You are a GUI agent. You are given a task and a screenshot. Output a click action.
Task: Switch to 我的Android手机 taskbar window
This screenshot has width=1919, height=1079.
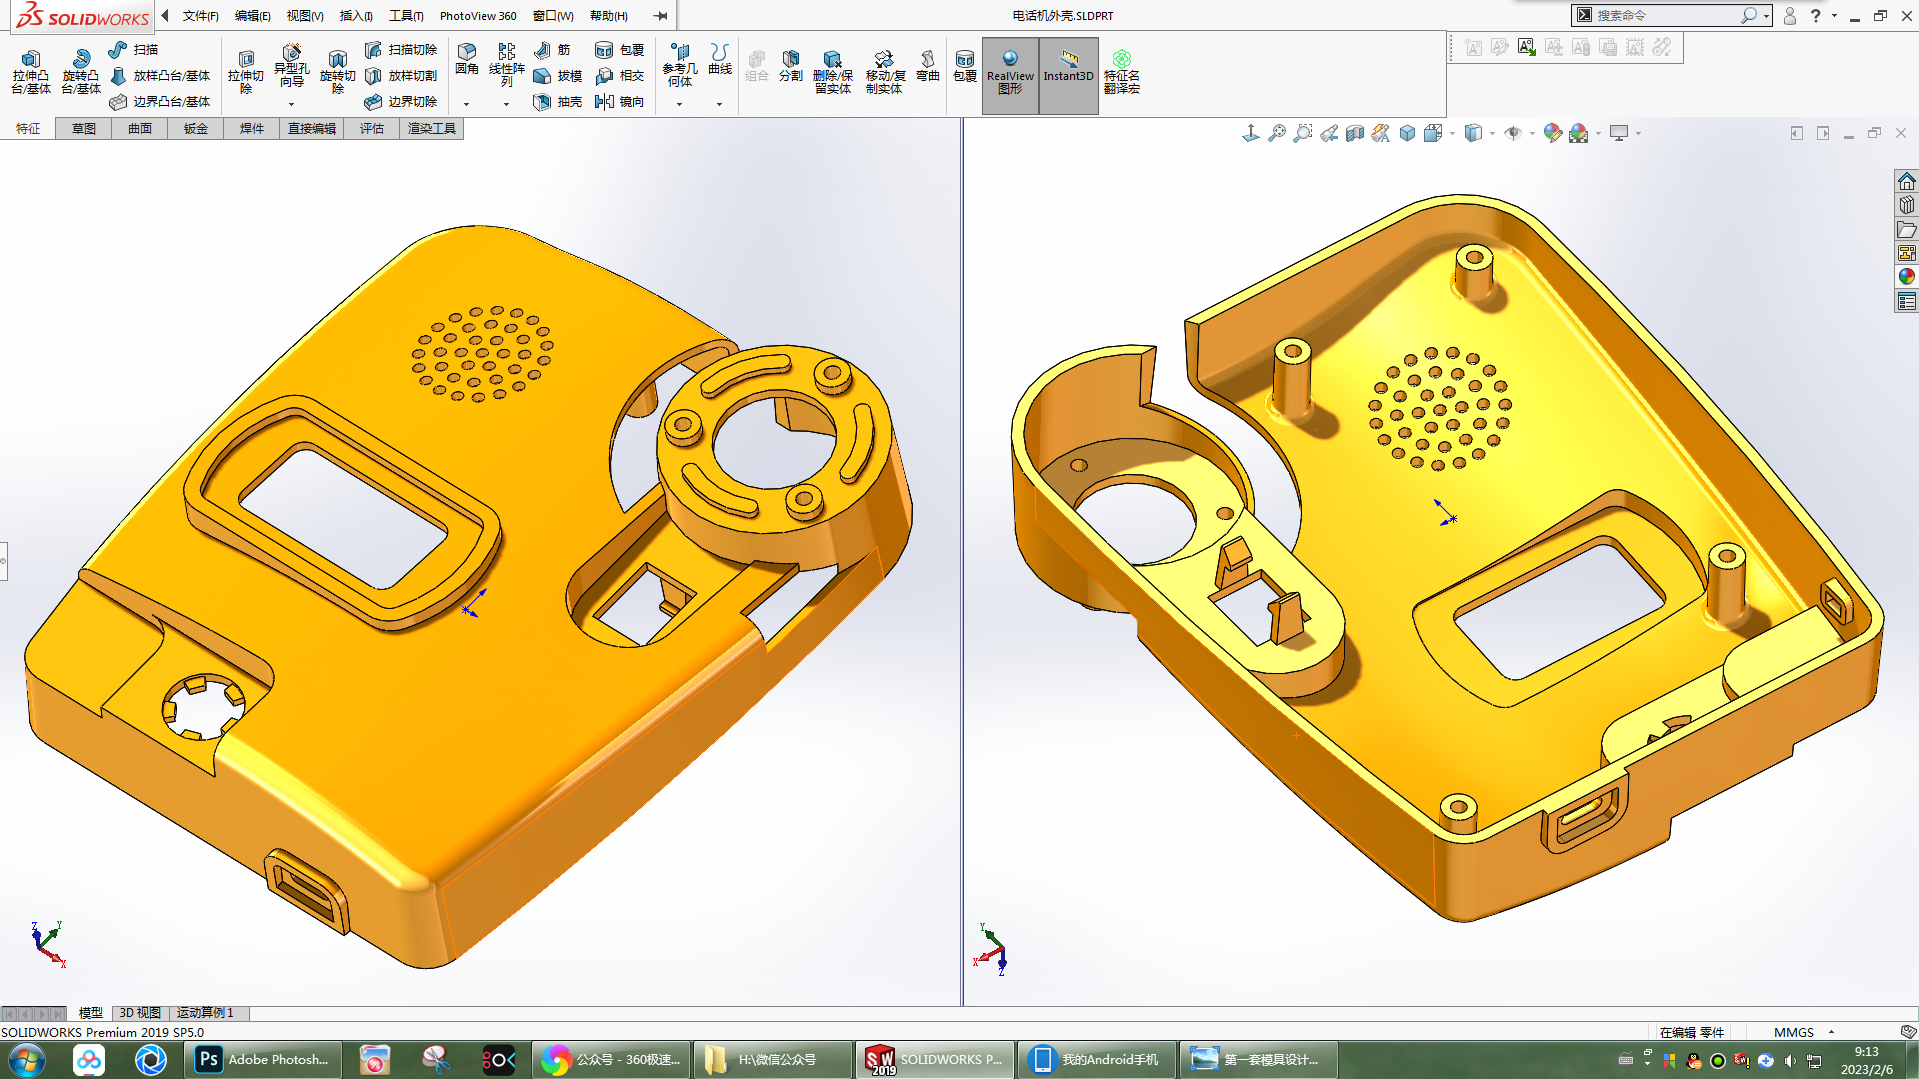coord(1097,1060)
